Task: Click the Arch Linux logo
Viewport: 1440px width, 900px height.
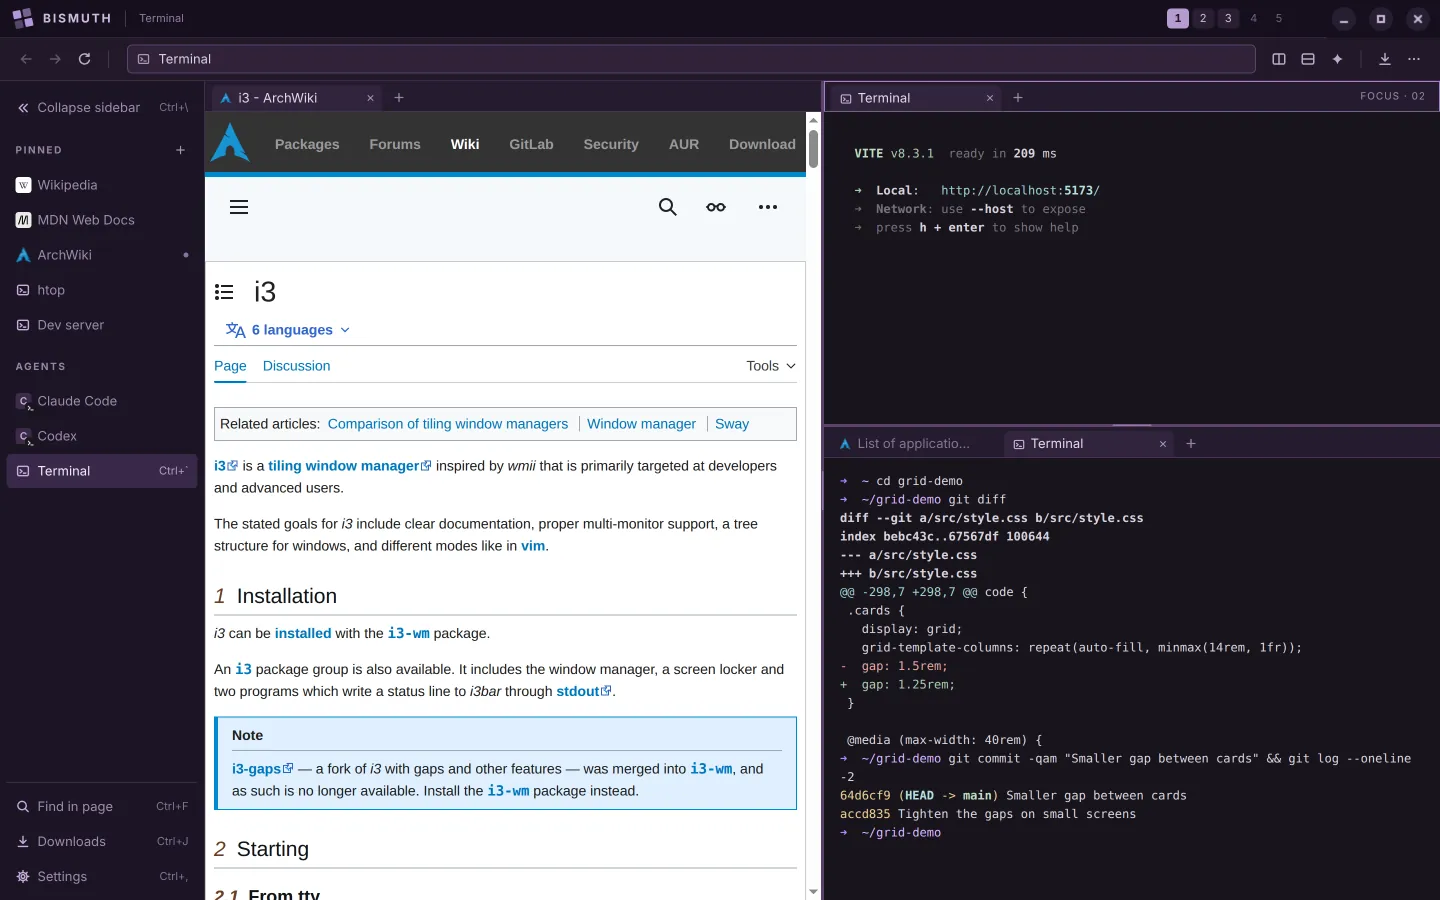Action: pos(230,142)
